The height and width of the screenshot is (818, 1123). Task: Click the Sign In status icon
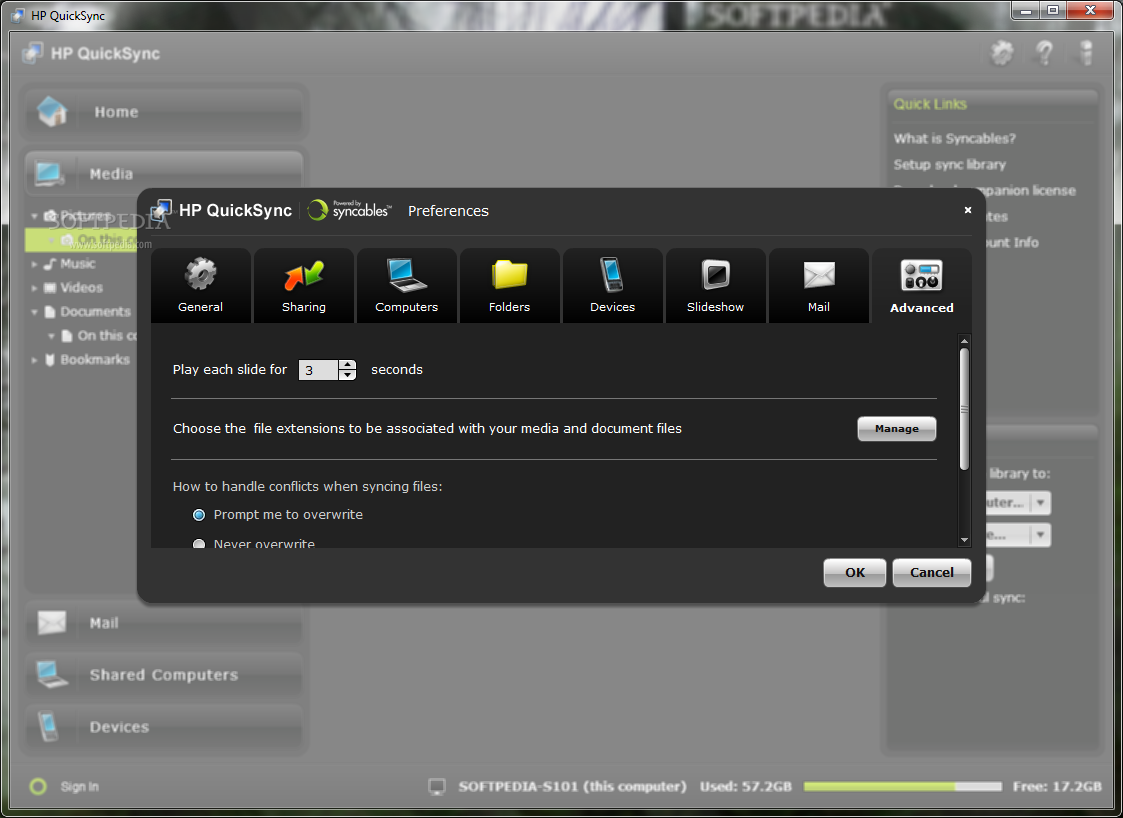[x=38, y=786]
